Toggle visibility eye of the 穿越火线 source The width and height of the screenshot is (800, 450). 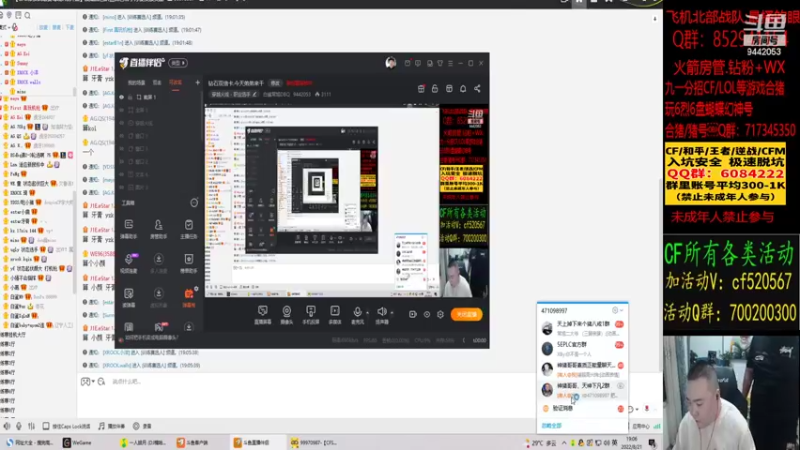[121, 123]
